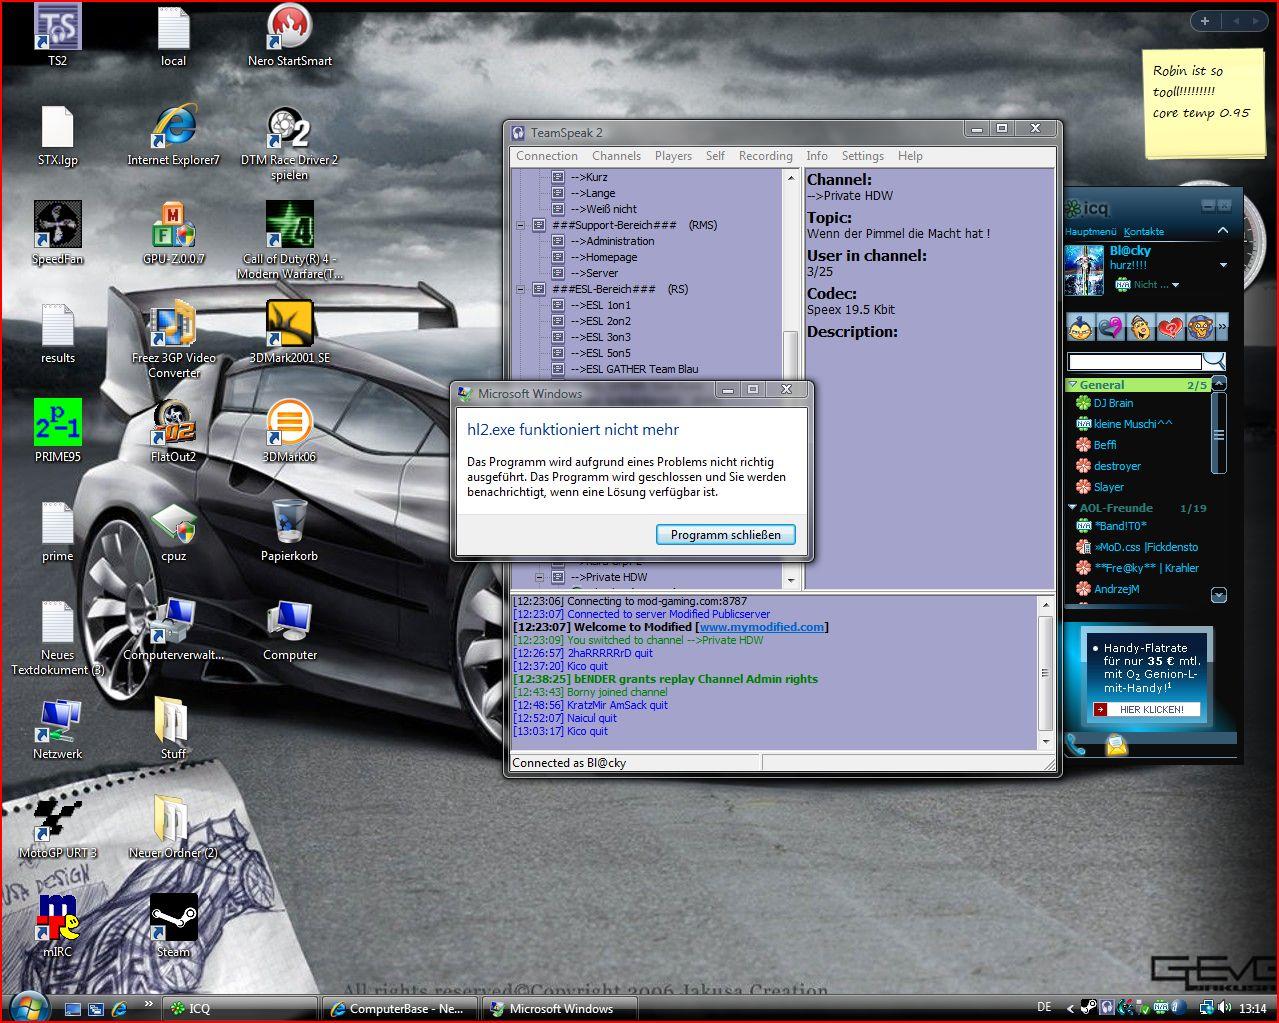Collapse Support-Bereich channel group
Screen dimensions: 1279x1023
point(521,225)
